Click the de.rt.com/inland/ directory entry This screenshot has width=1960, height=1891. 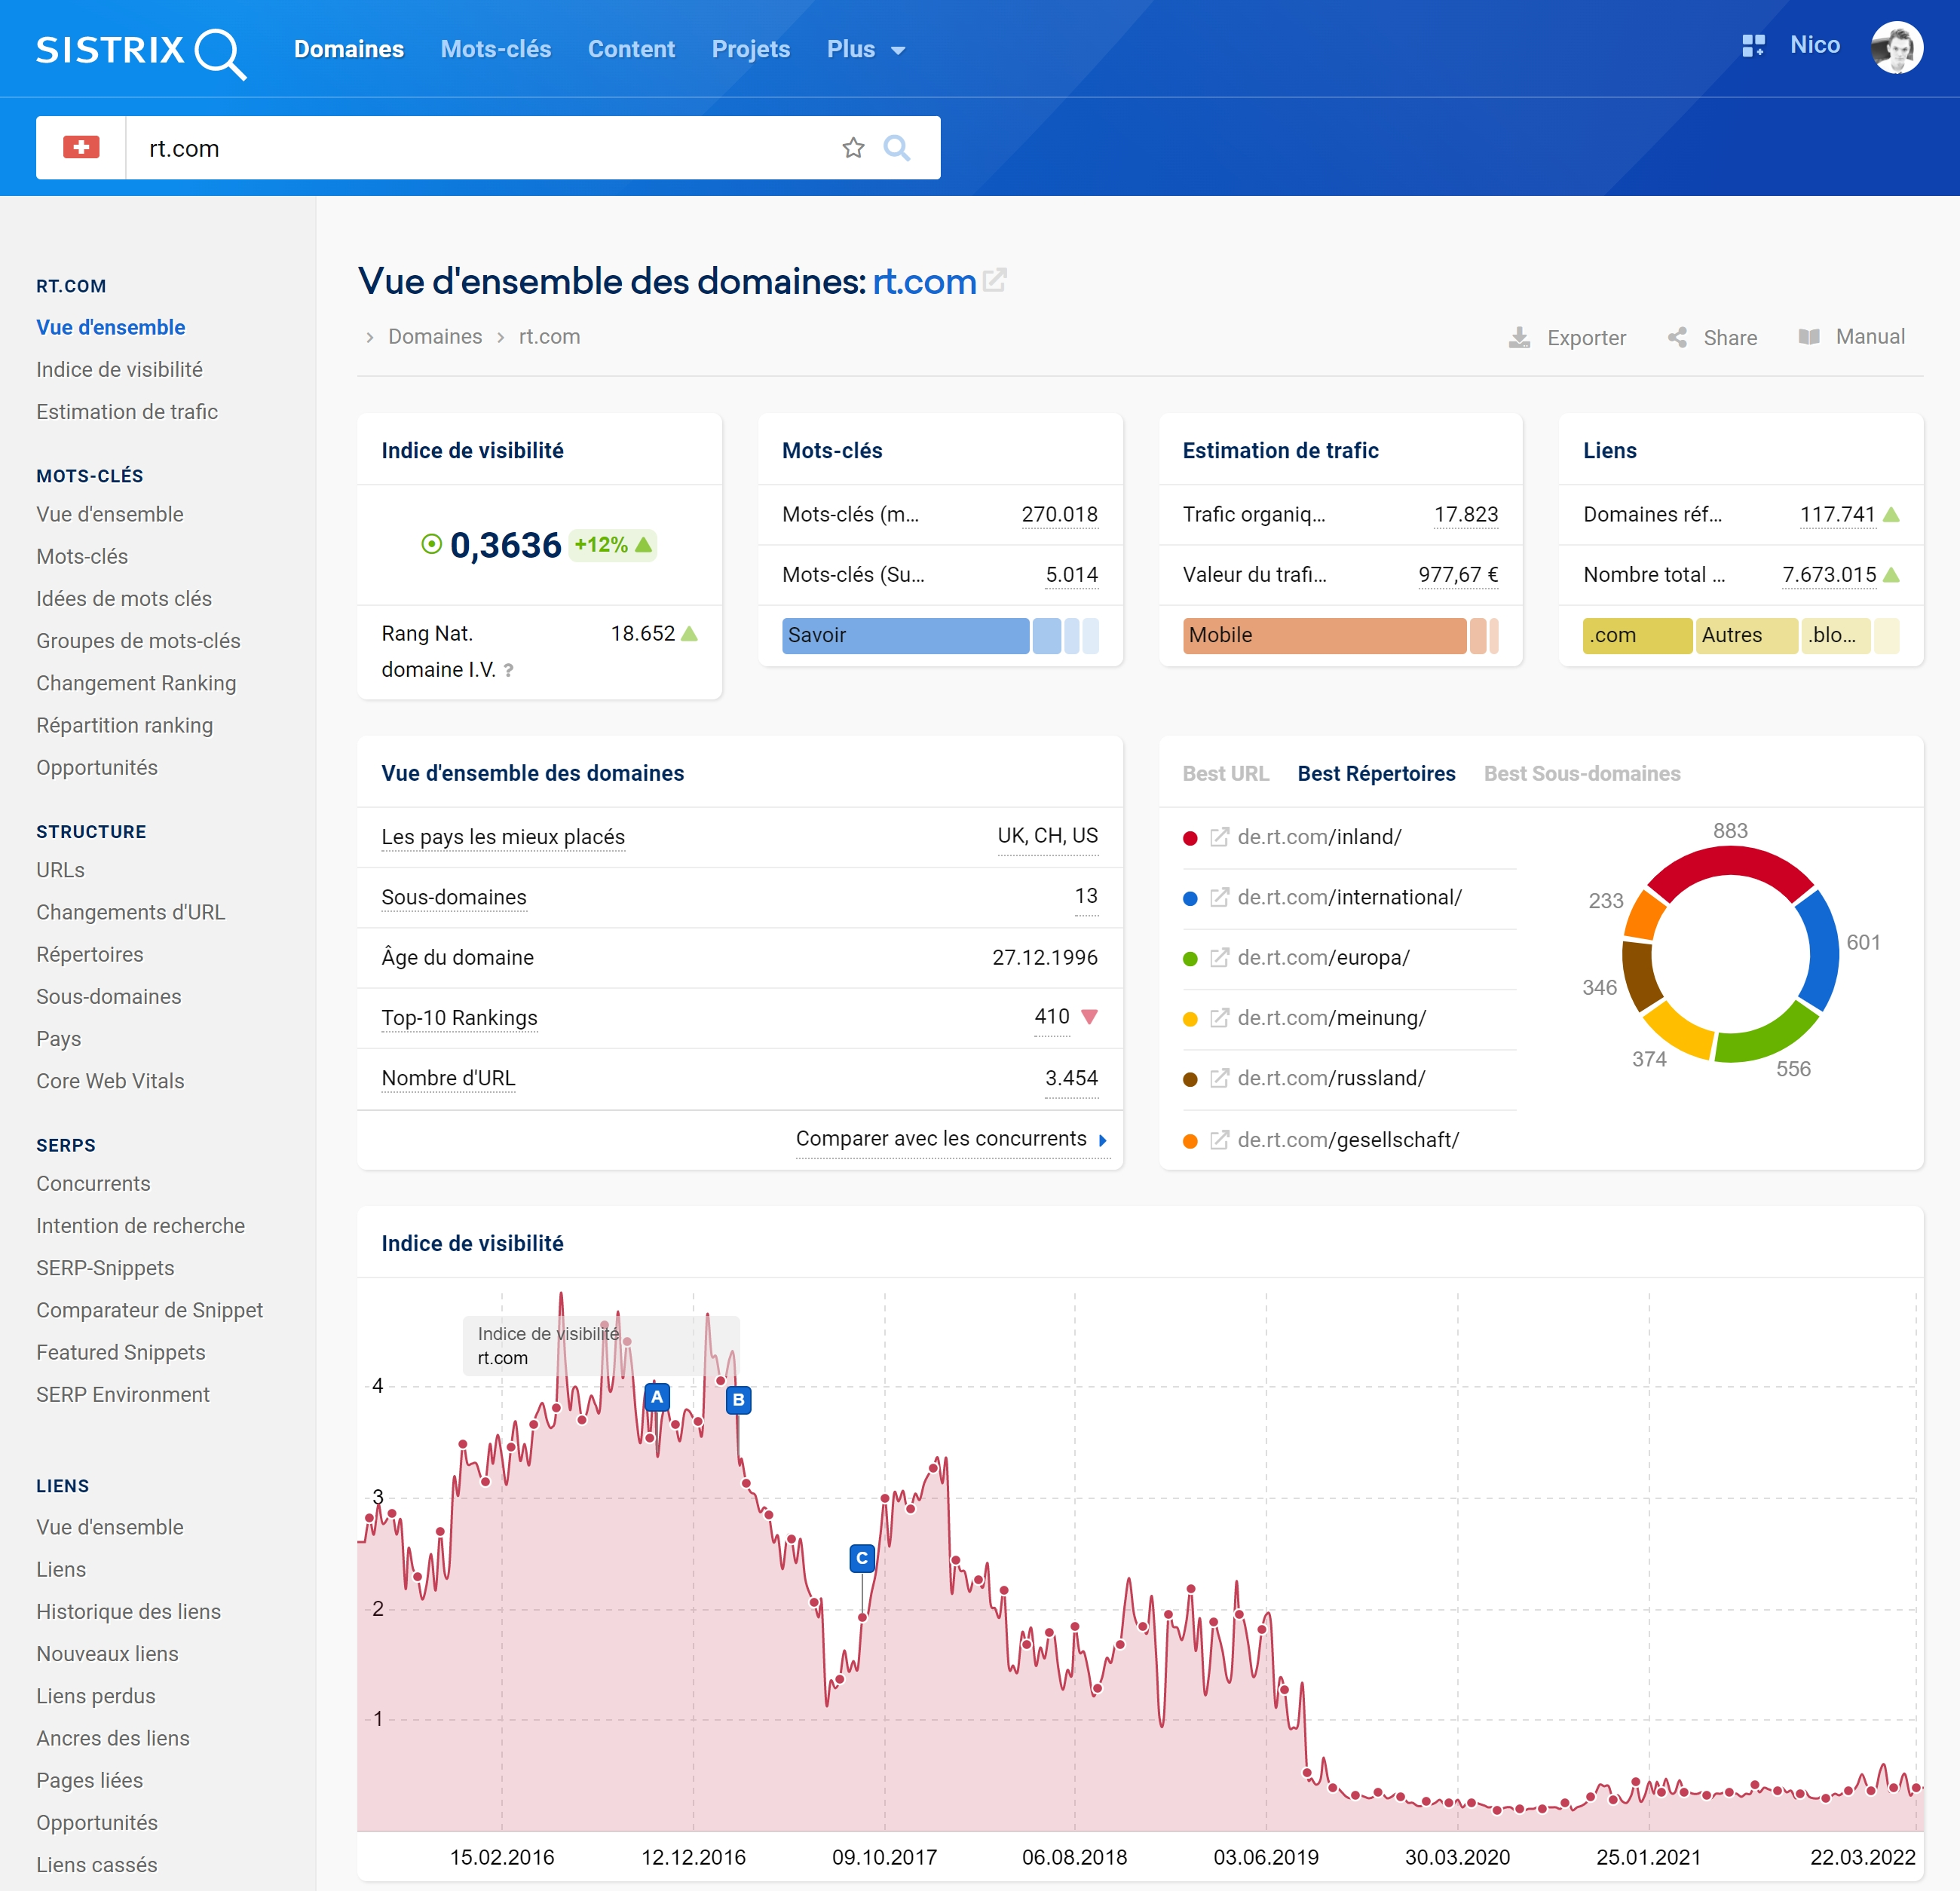click(x=1319, y=837)
